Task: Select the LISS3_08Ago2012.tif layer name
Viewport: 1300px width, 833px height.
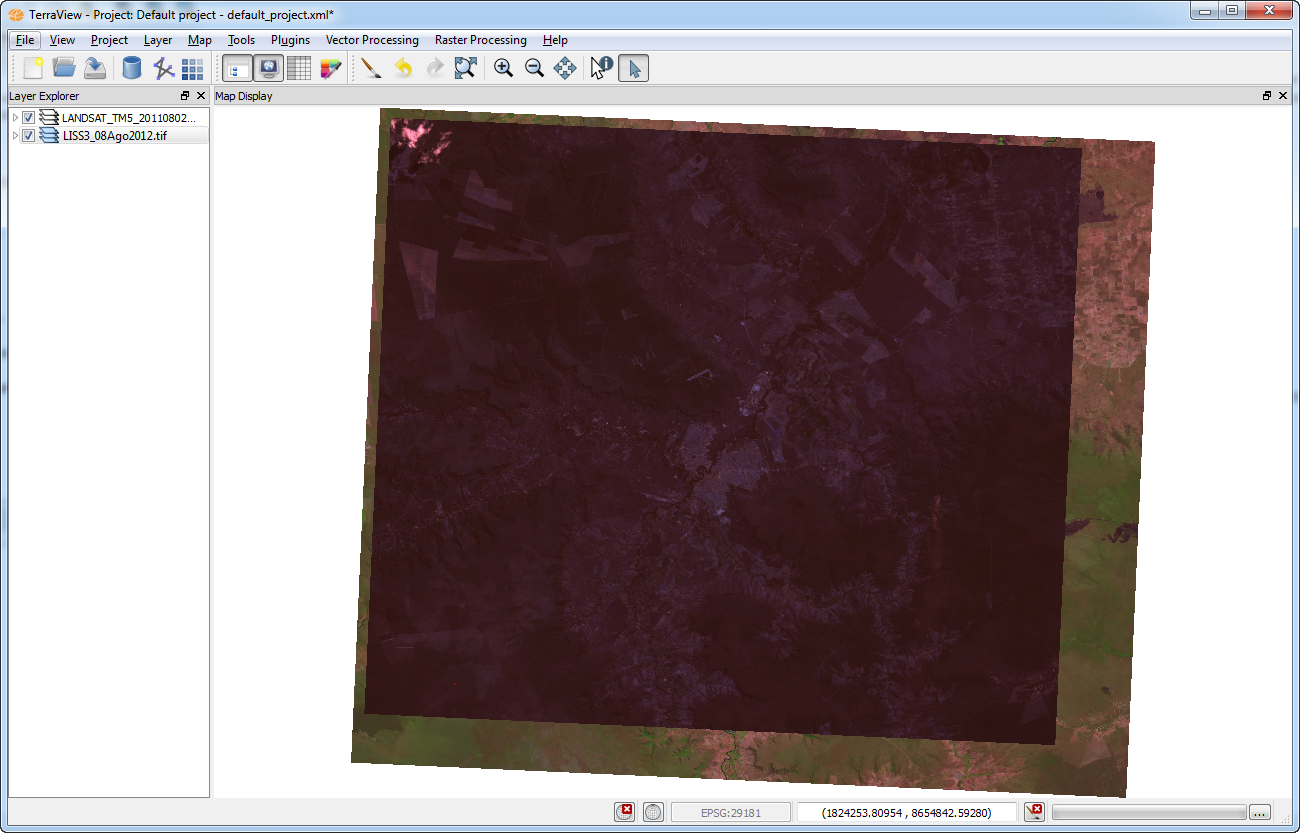Action: click(114, 136)
